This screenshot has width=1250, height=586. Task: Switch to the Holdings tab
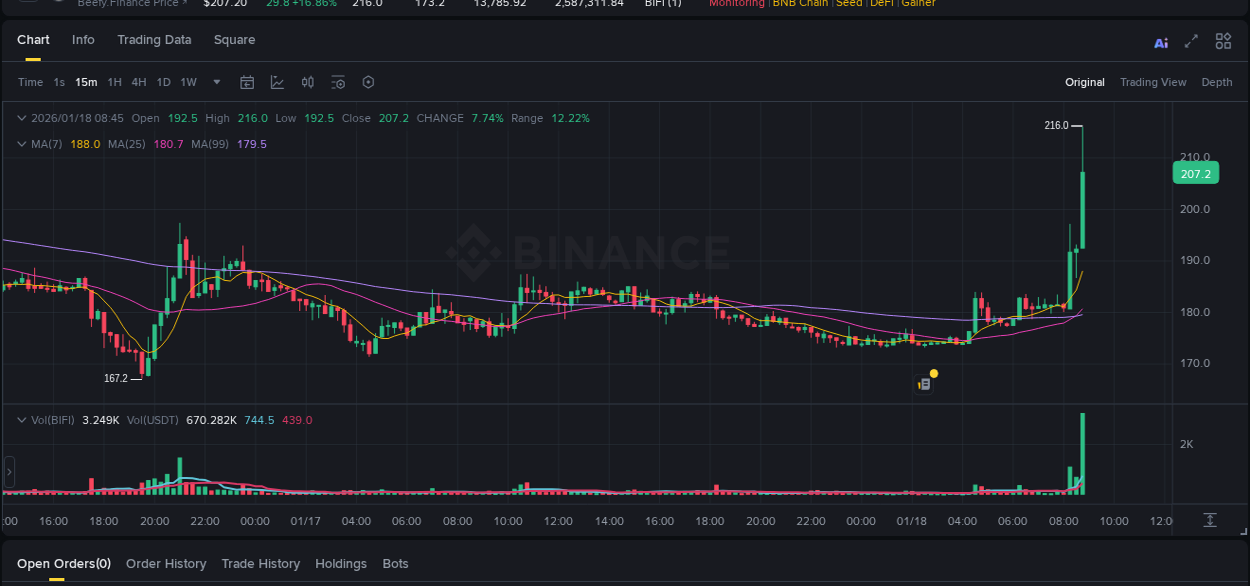(340, 563)
